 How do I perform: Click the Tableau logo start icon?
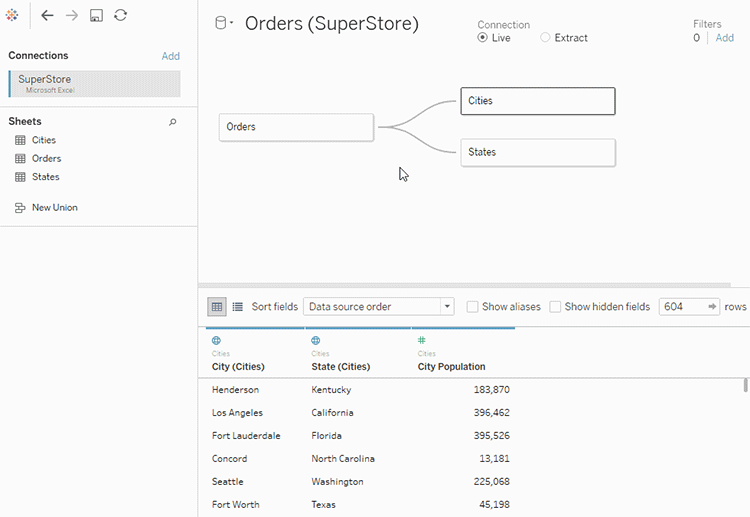12,16
